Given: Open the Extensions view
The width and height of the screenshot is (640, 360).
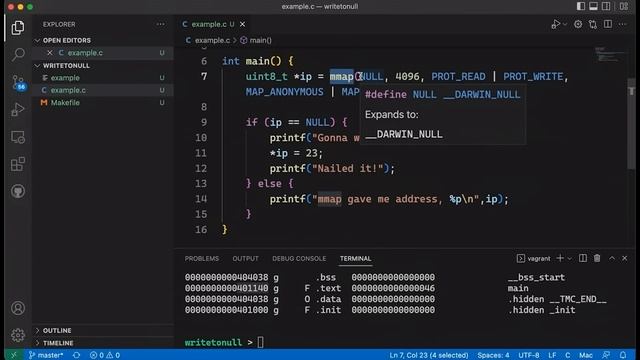Looking at the screenshot, I should [x=18, y=164].
